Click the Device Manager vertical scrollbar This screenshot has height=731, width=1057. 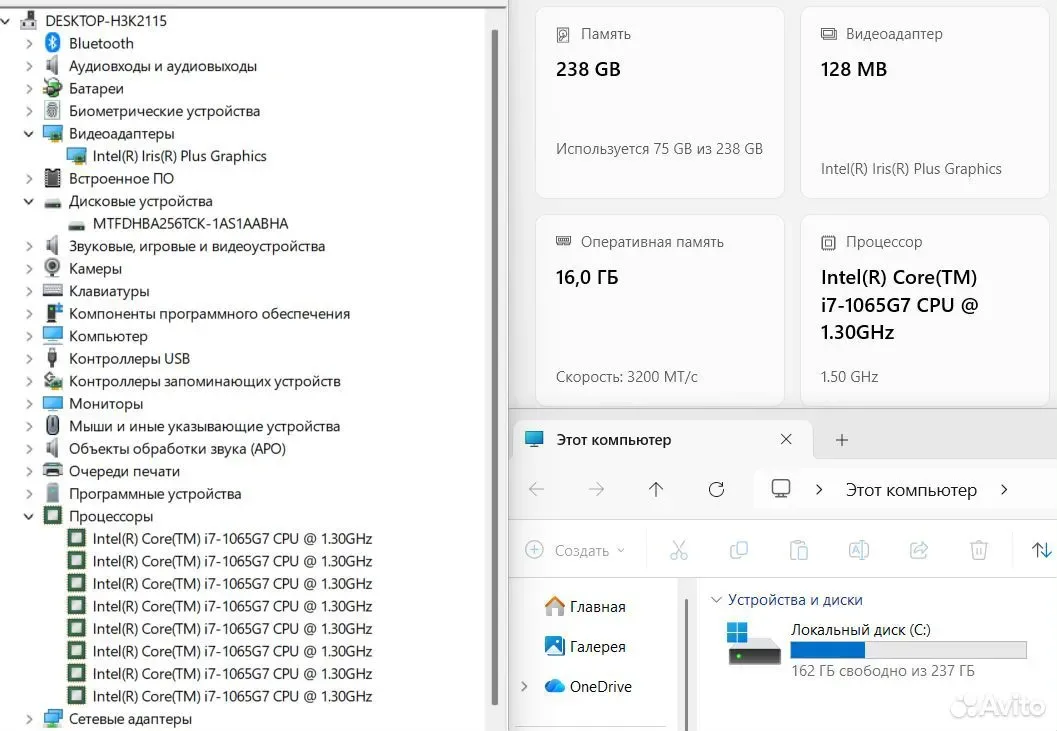[495, 367]
